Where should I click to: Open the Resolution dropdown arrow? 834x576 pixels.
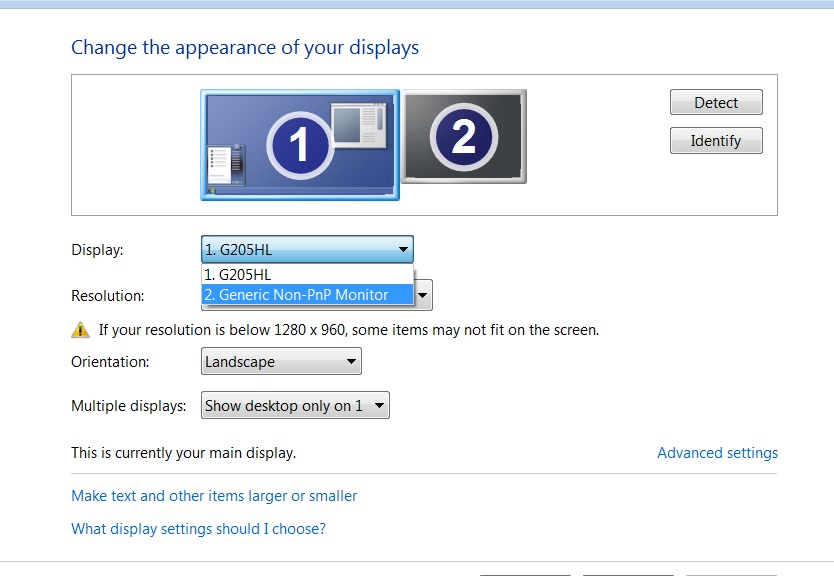423,295
